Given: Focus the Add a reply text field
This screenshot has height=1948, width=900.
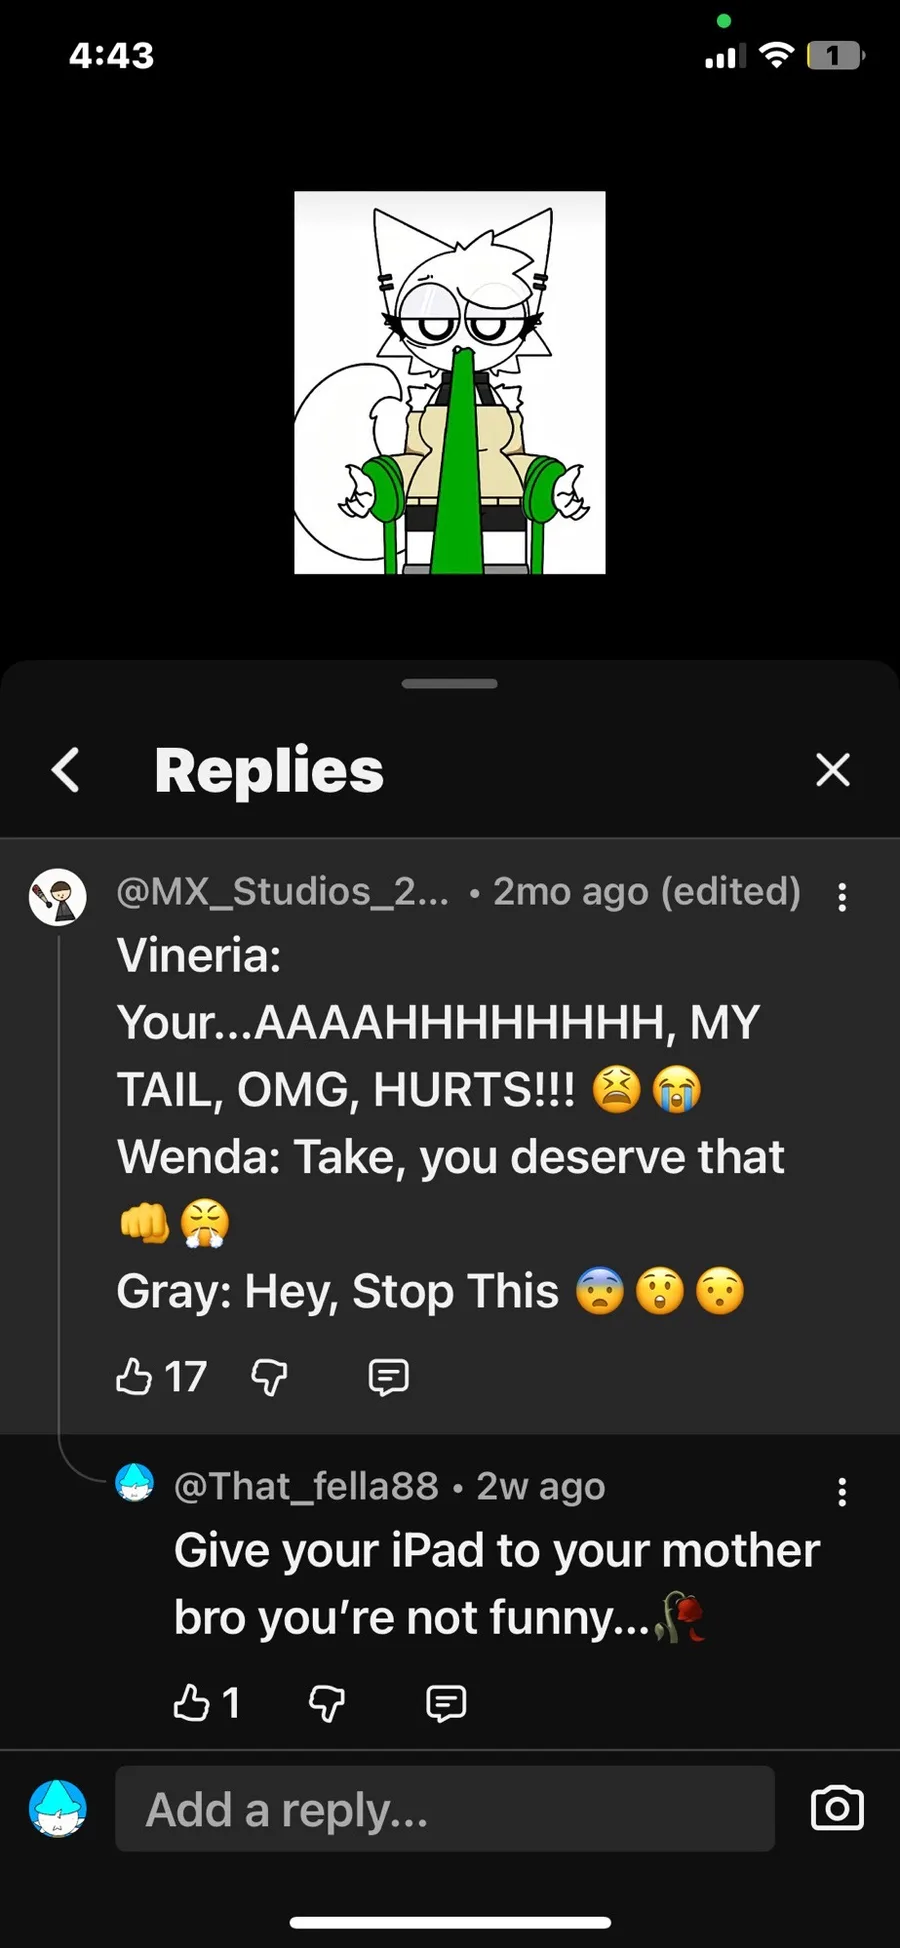Looking at the screenshot, I should pos(445,1808).
